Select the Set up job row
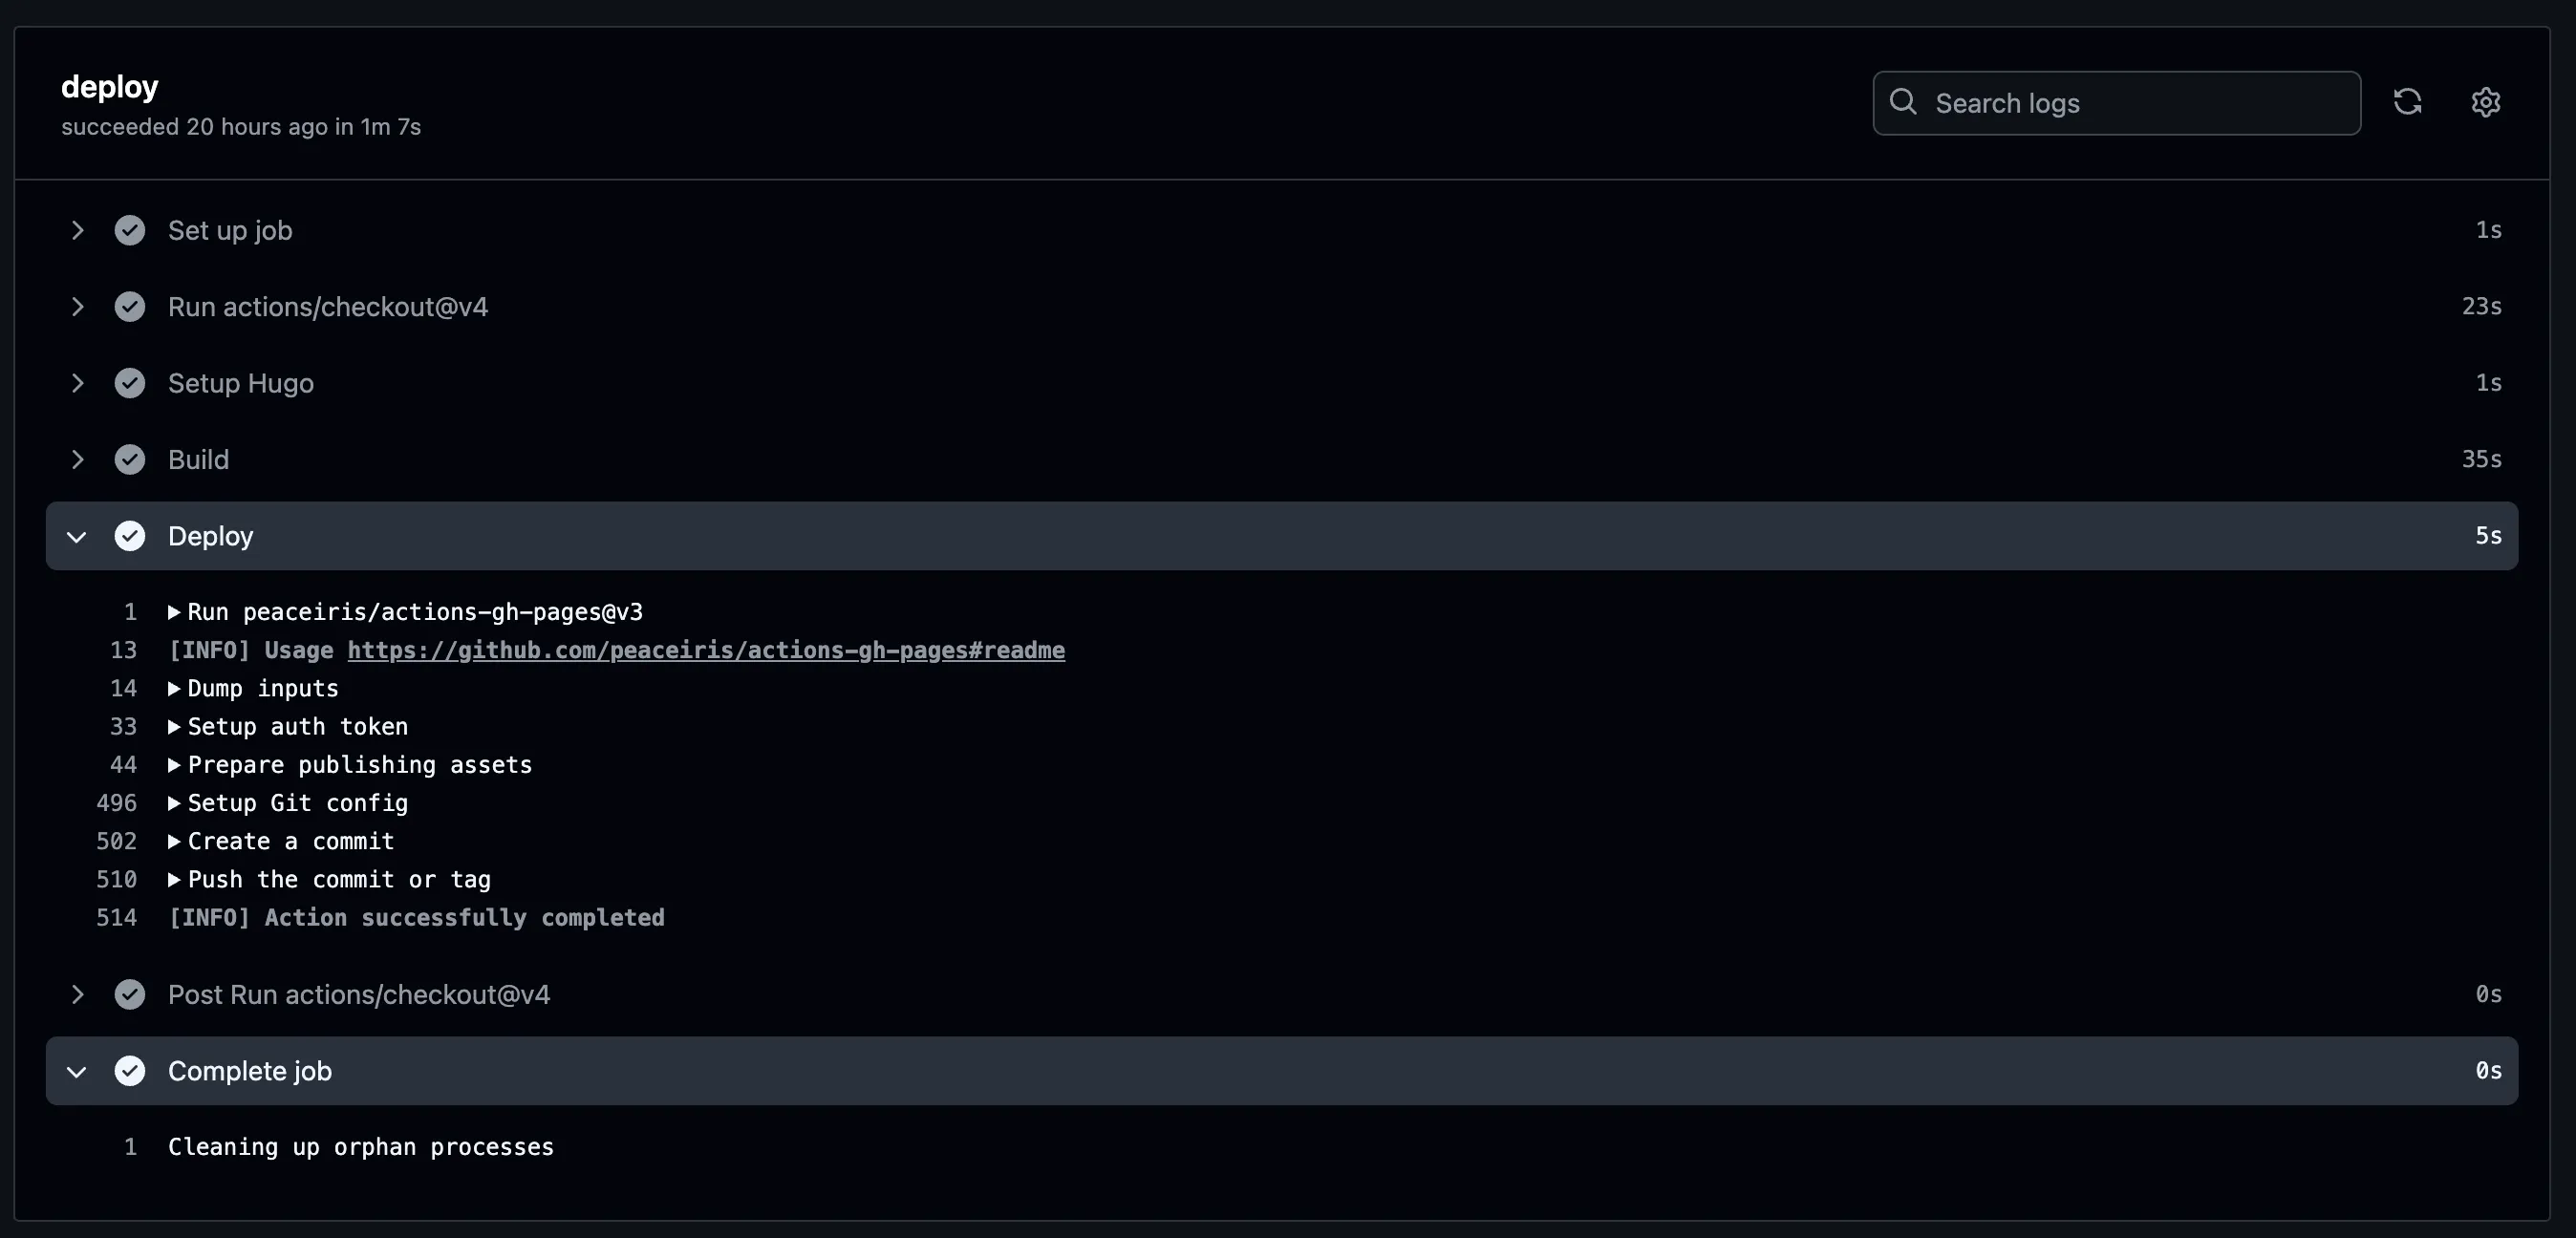The width and height of the screenshot is (2576, 1238). [230, 229]
